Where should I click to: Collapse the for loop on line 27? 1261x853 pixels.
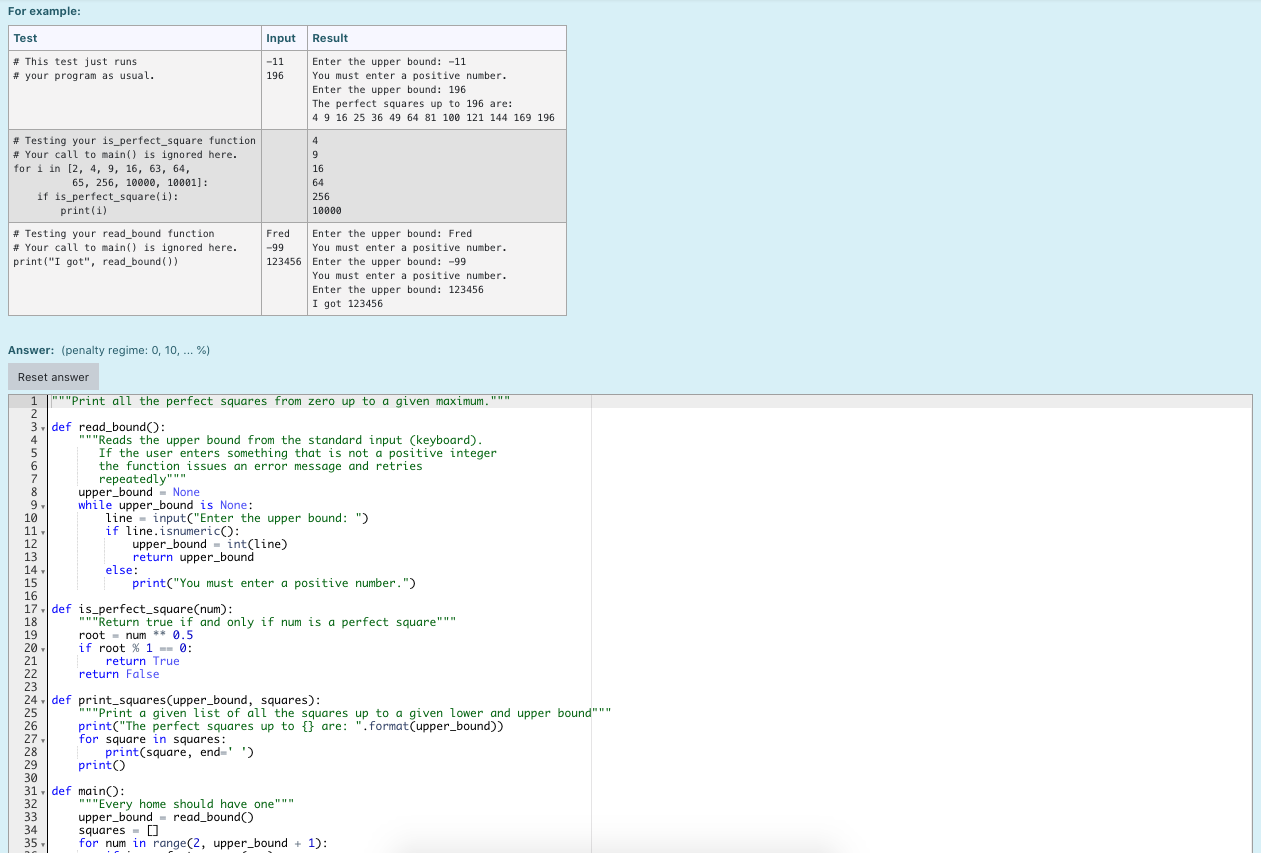pos(45,738)
